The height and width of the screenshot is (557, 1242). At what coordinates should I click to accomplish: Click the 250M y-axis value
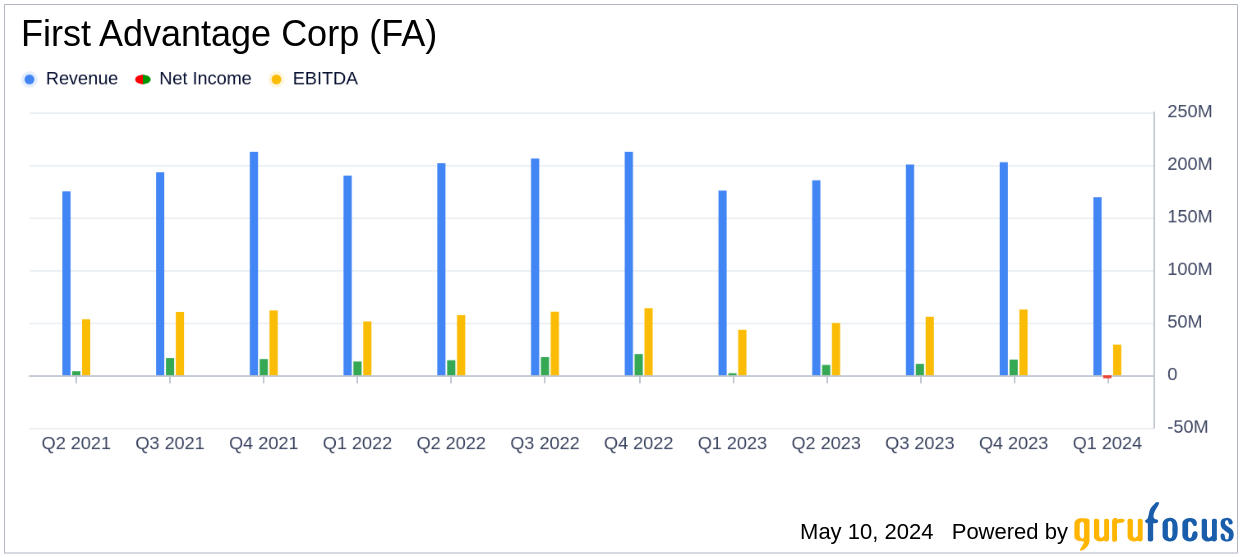click(1190, 111)
